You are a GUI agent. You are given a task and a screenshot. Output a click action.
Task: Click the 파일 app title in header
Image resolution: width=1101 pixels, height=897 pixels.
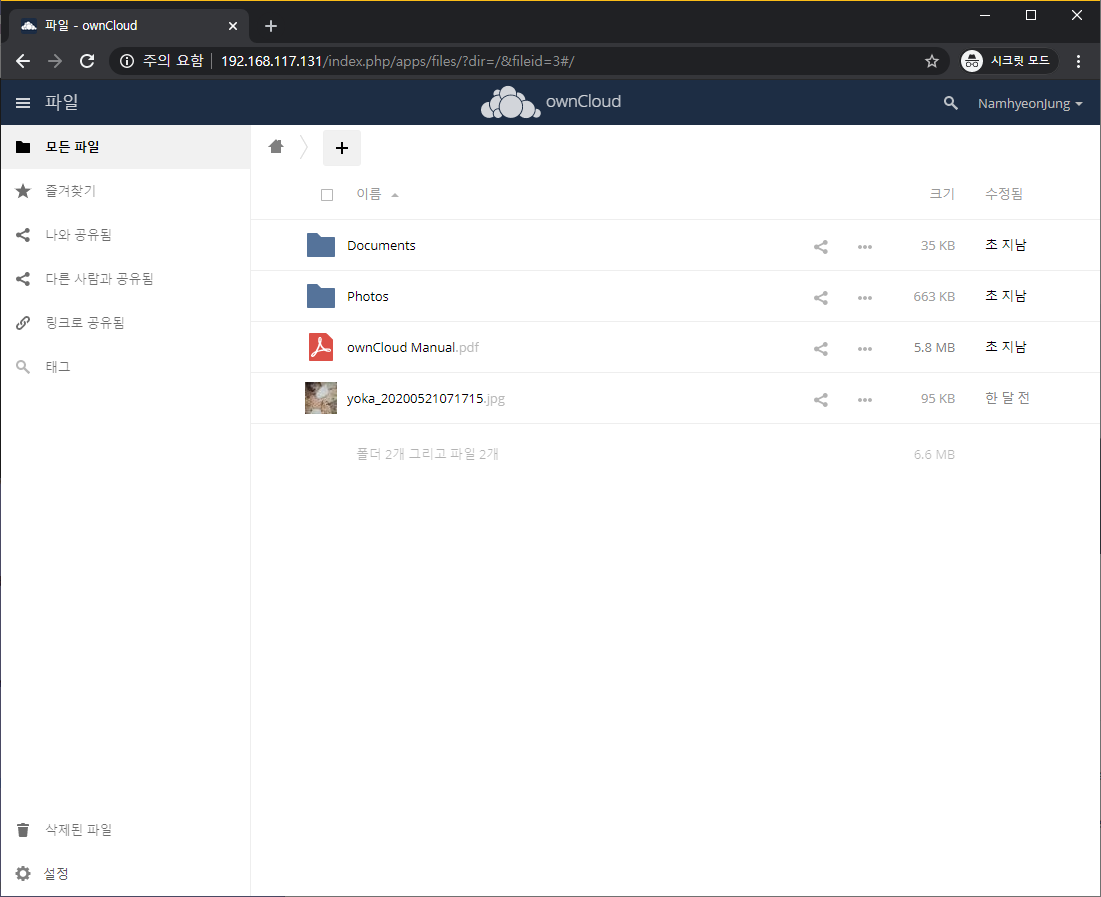coord(61,103)
